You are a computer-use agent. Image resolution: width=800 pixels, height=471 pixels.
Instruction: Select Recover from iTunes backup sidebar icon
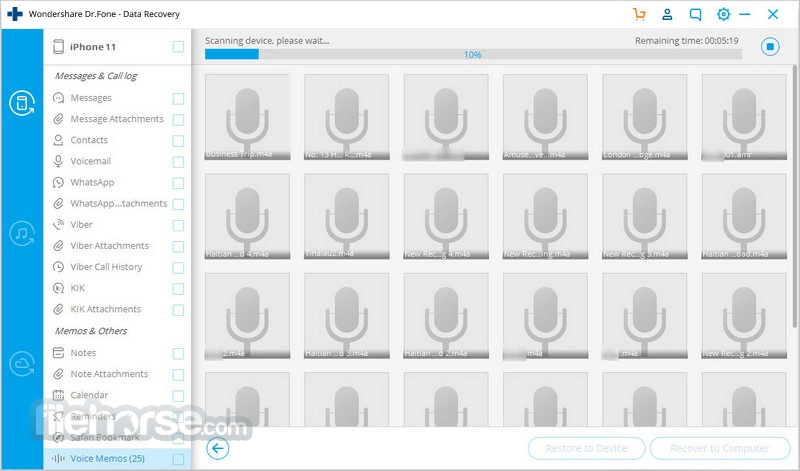(22, 234)
